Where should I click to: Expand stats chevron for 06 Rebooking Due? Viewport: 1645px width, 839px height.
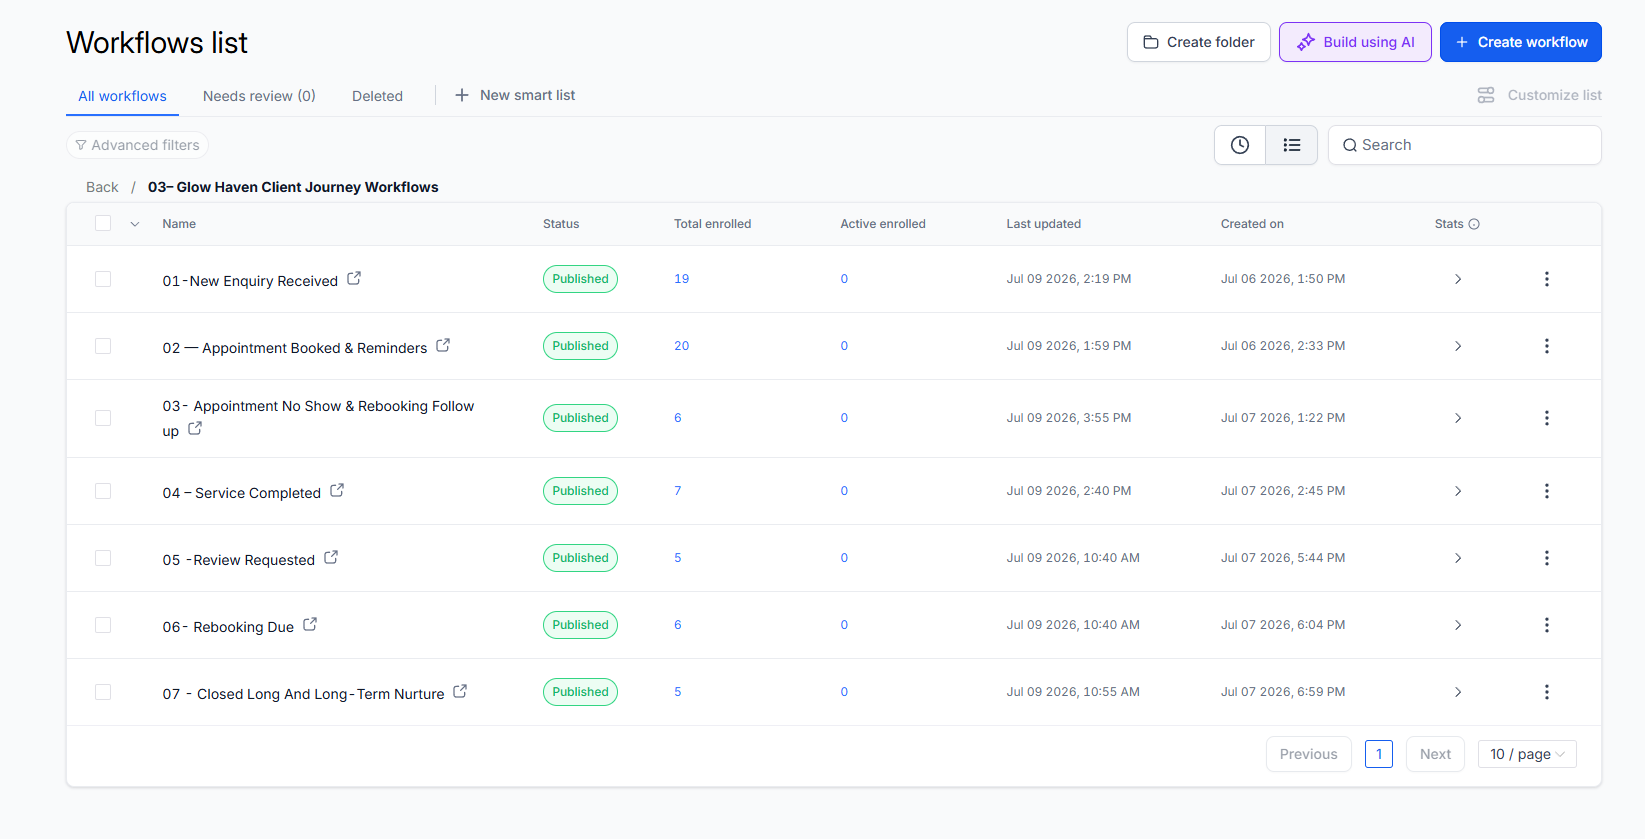tap(1458, 625)
